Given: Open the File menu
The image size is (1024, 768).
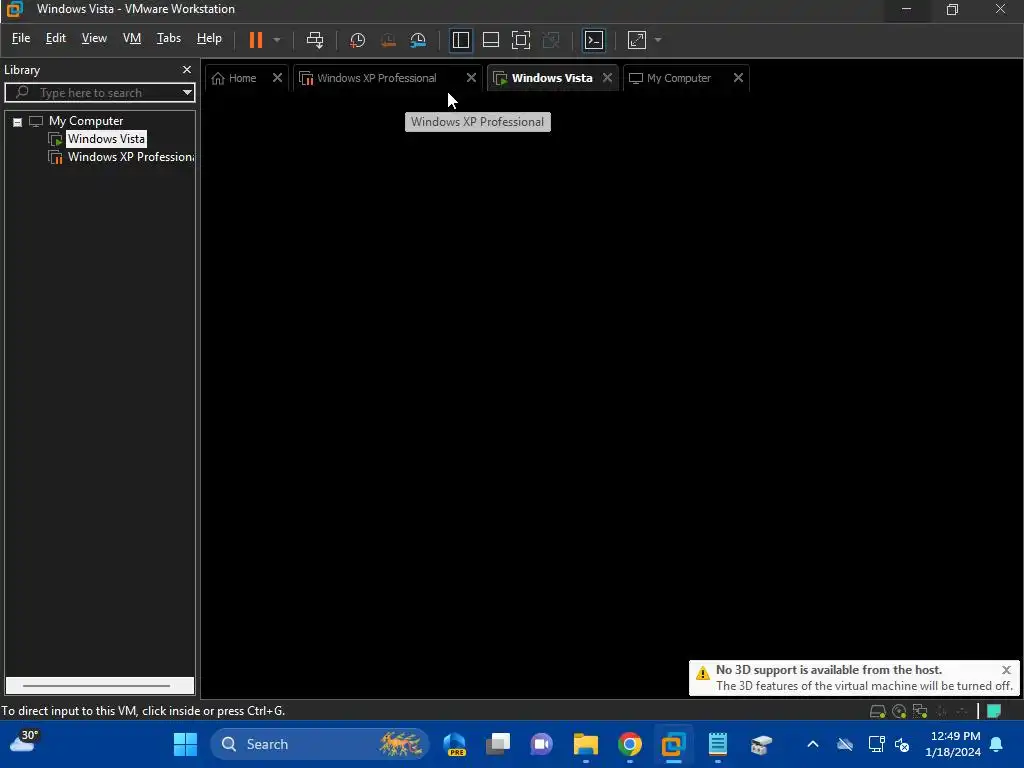Looking at the screenshot, I should (21, 38).
